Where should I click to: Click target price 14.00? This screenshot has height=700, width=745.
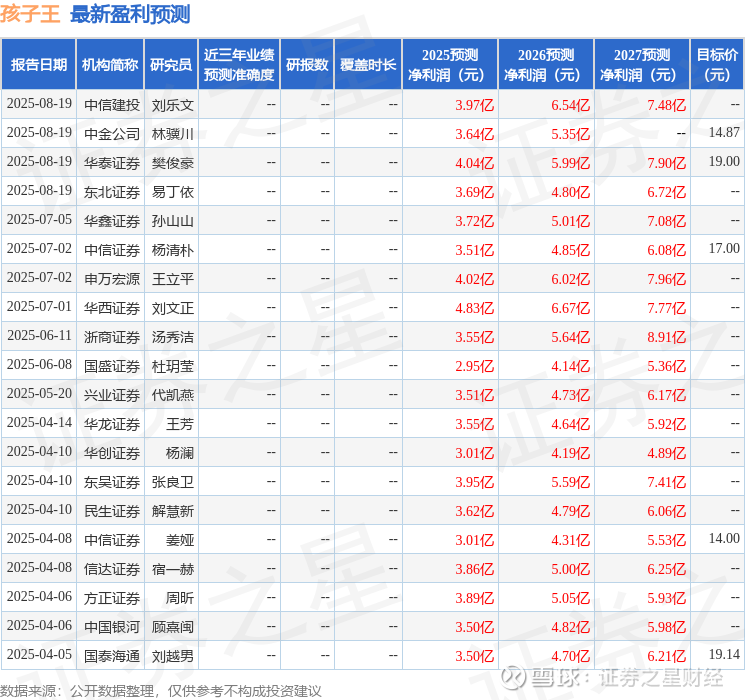[724, 538]
